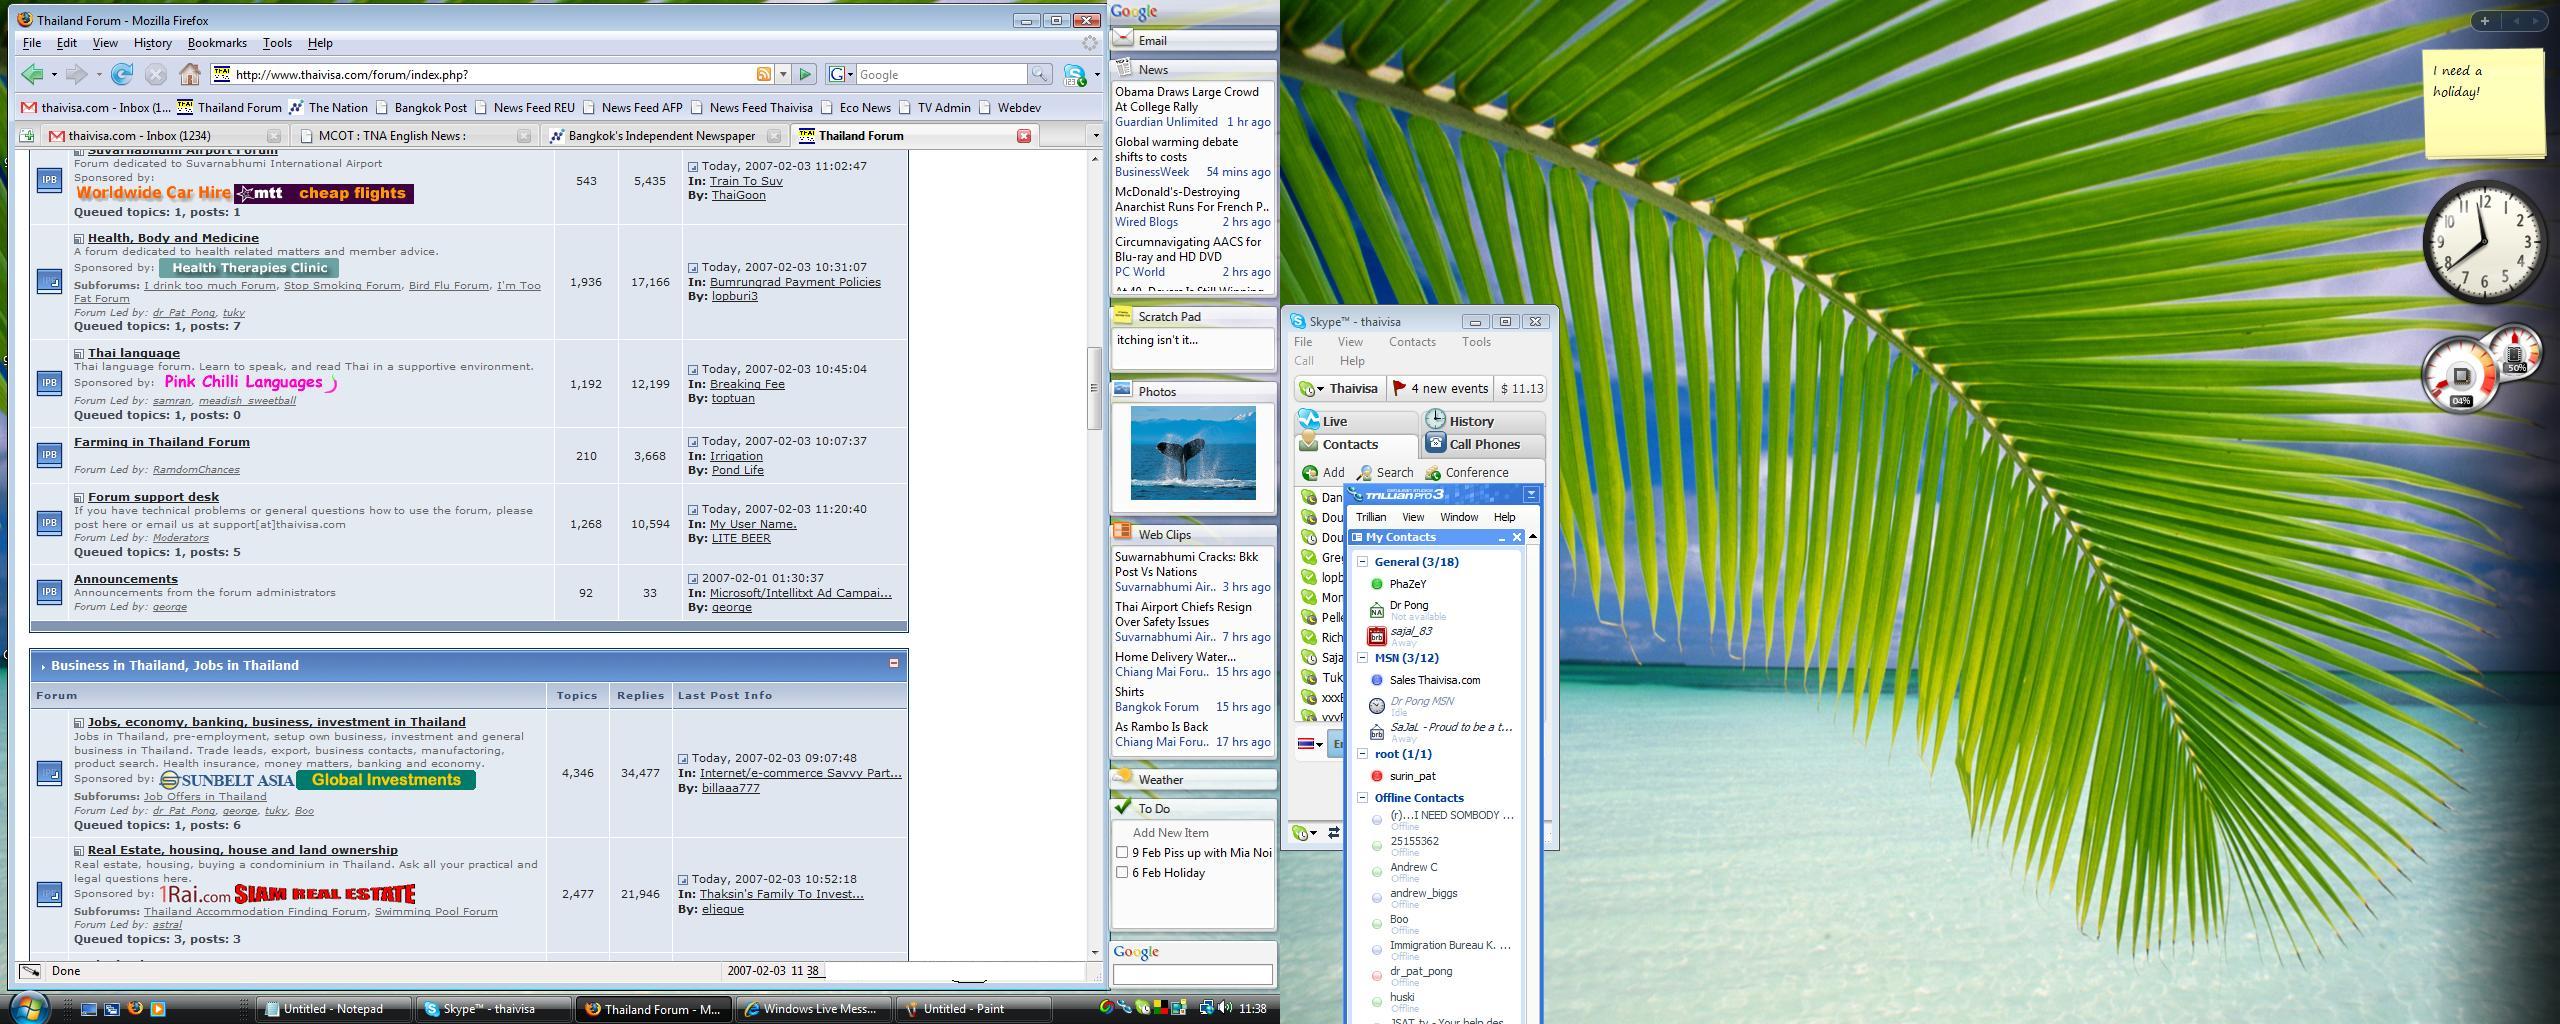
Task: Open the Announcements forum link
Action: pyautogui.click(x=126, y=579)
